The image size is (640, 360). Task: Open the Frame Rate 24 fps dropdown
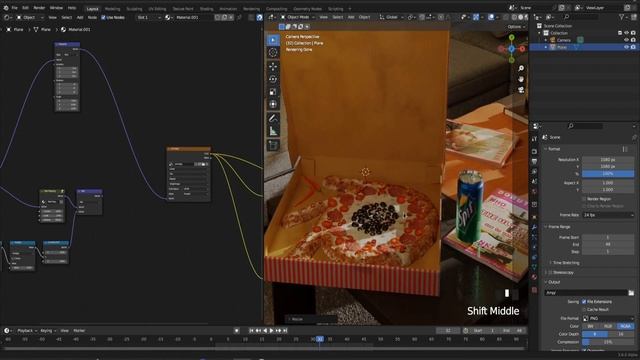coord(608,215)
